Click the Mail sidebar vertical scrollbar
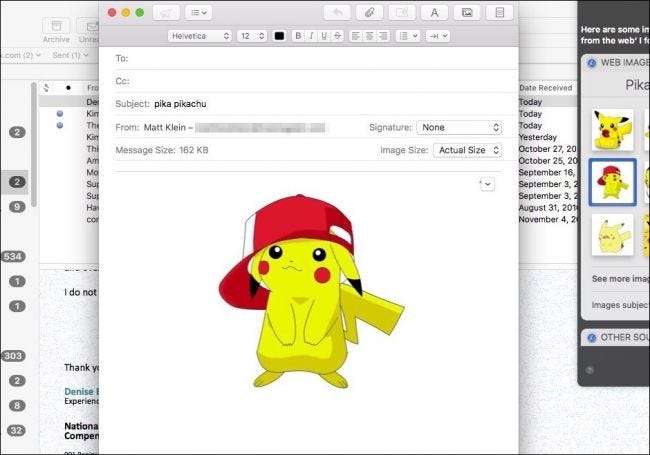The height and width of the screenshot is (455, 650). point(34,144)
